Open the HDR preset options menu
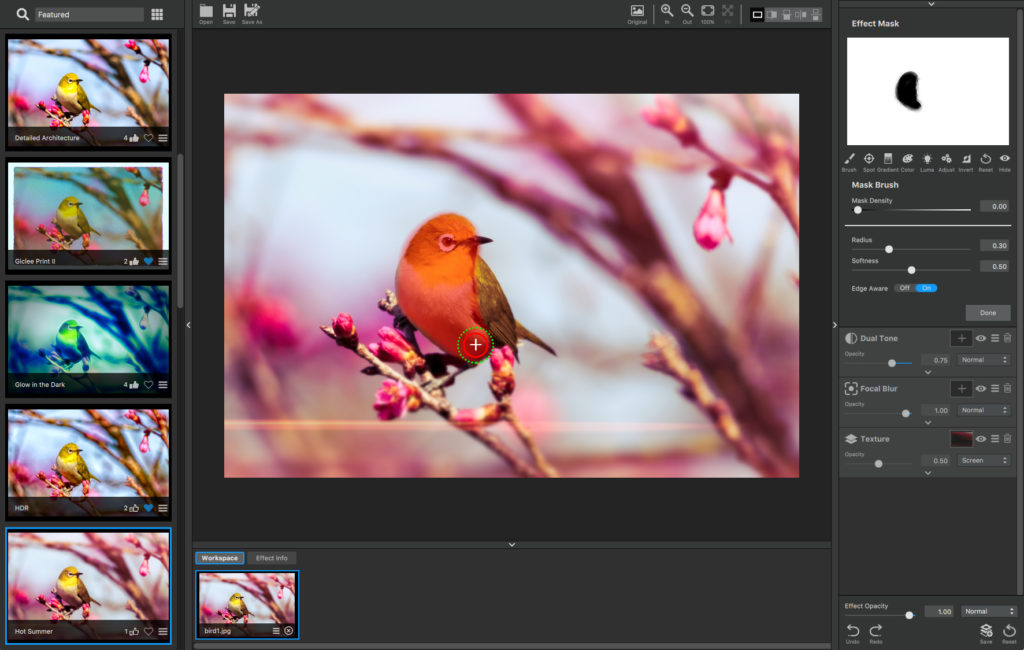The width and height of the screenshot is (1024, 650). (163, 508)
